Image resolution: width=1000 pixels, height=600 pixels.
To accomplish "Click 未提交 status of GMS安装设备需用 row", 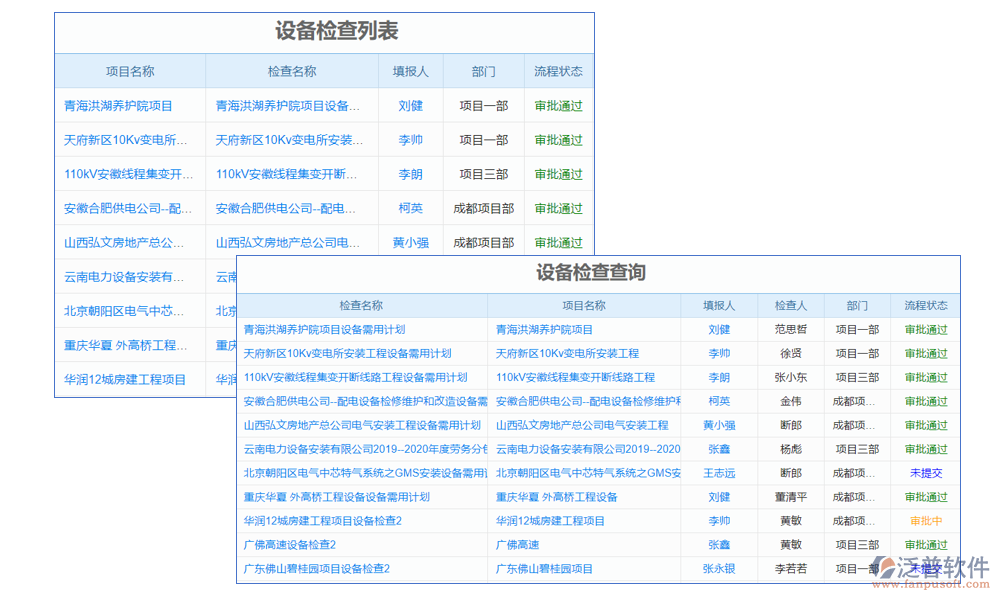I will [925, 472].
